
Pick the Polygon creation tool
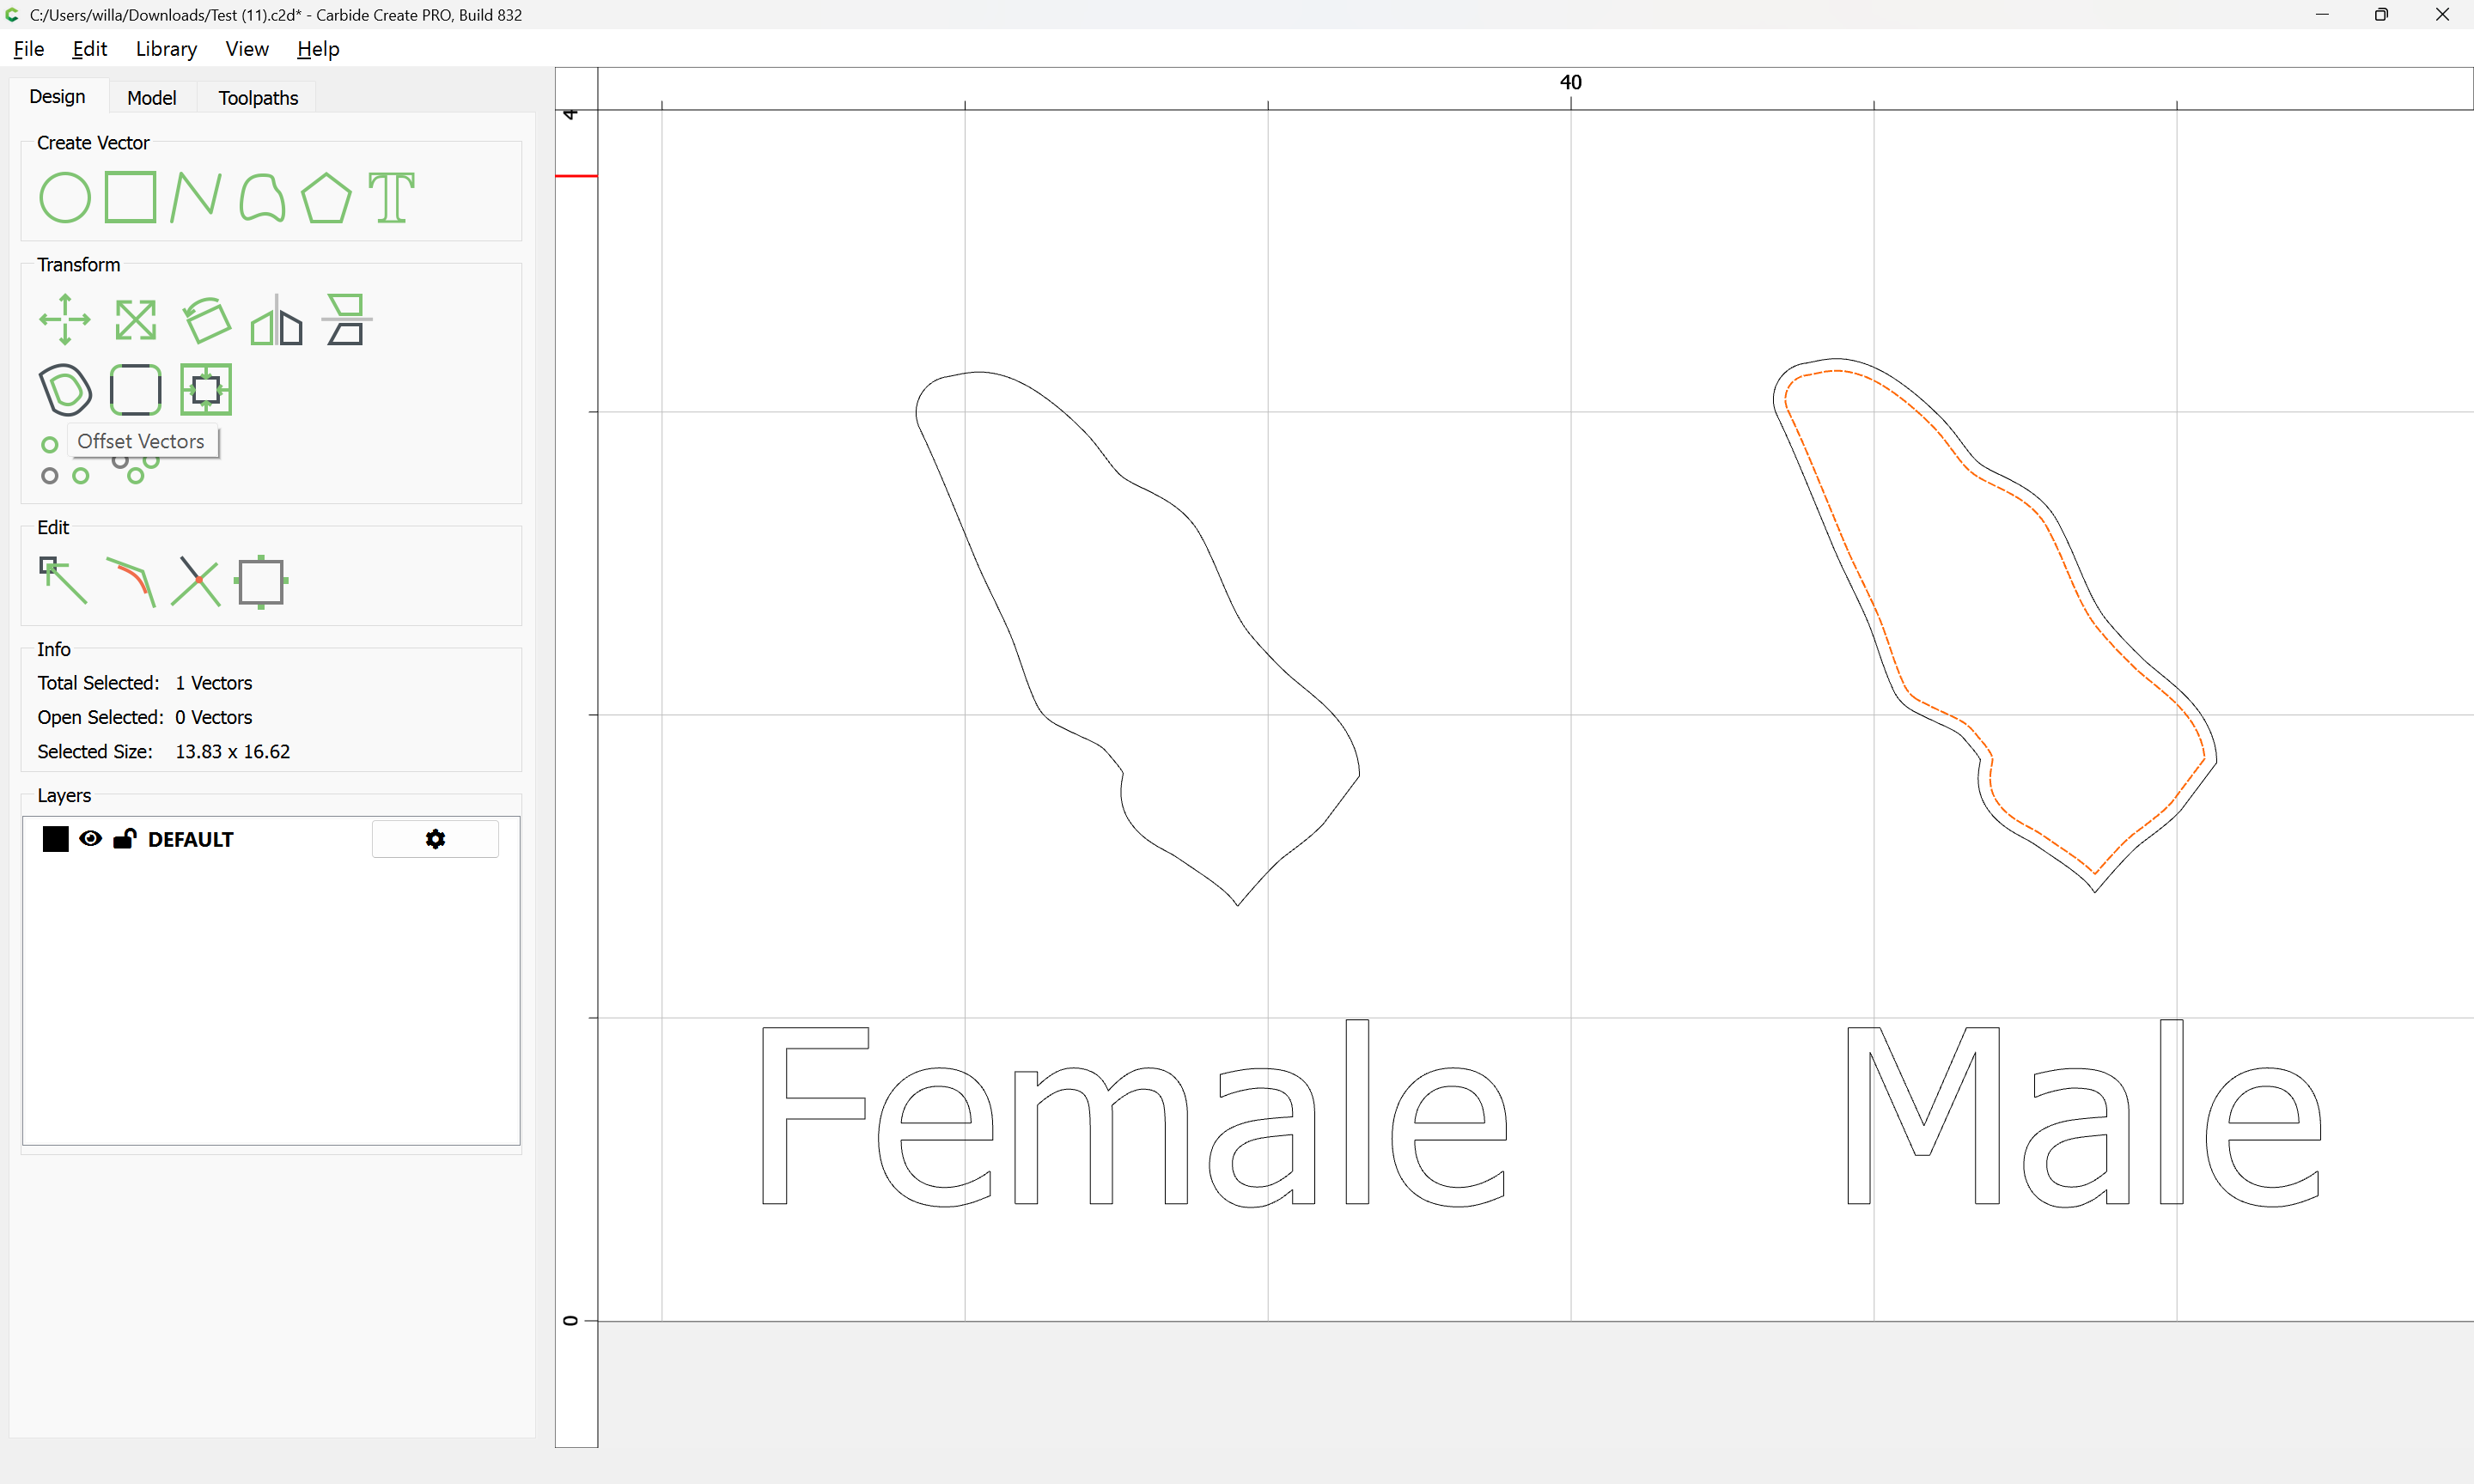pyautogui.click(x=326, y=197)
